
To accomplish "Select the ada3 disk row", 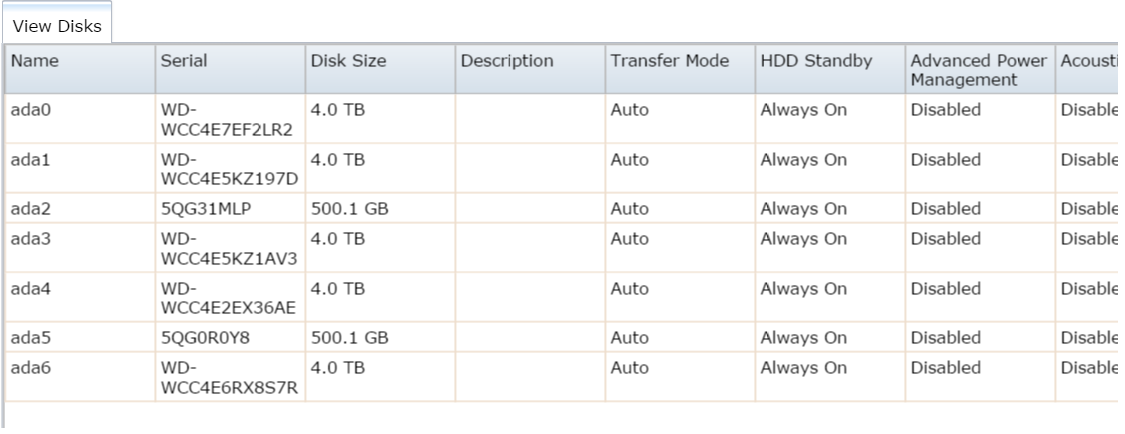I will tap(30, 240).
